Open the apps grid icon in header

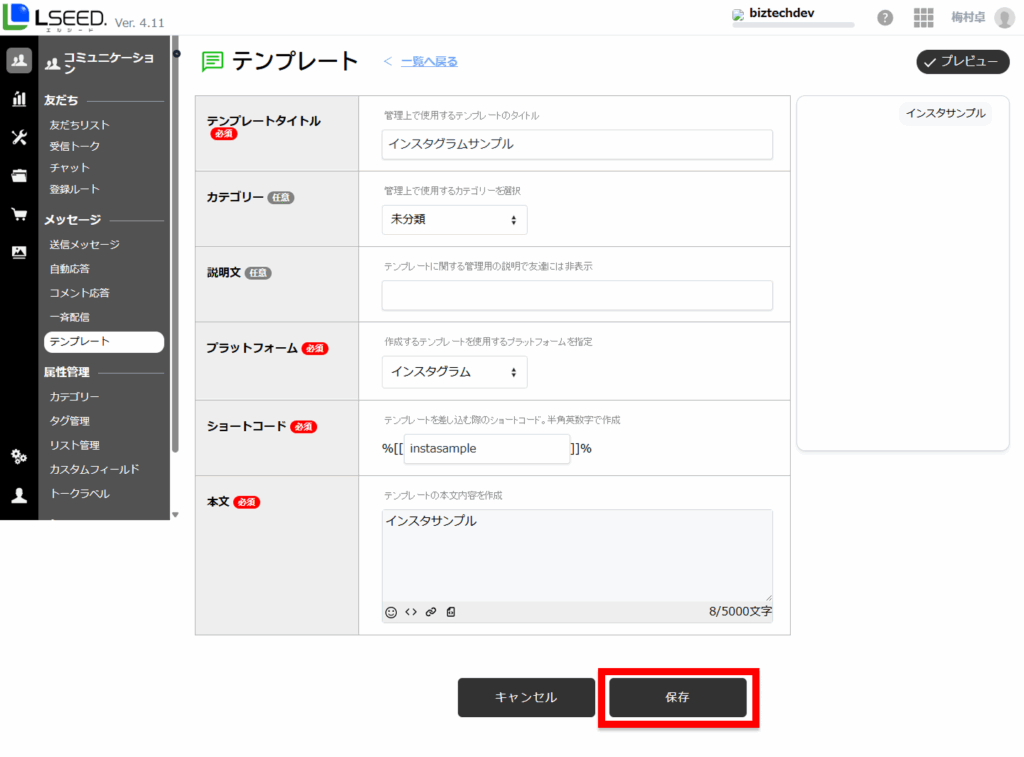[923, 18]
